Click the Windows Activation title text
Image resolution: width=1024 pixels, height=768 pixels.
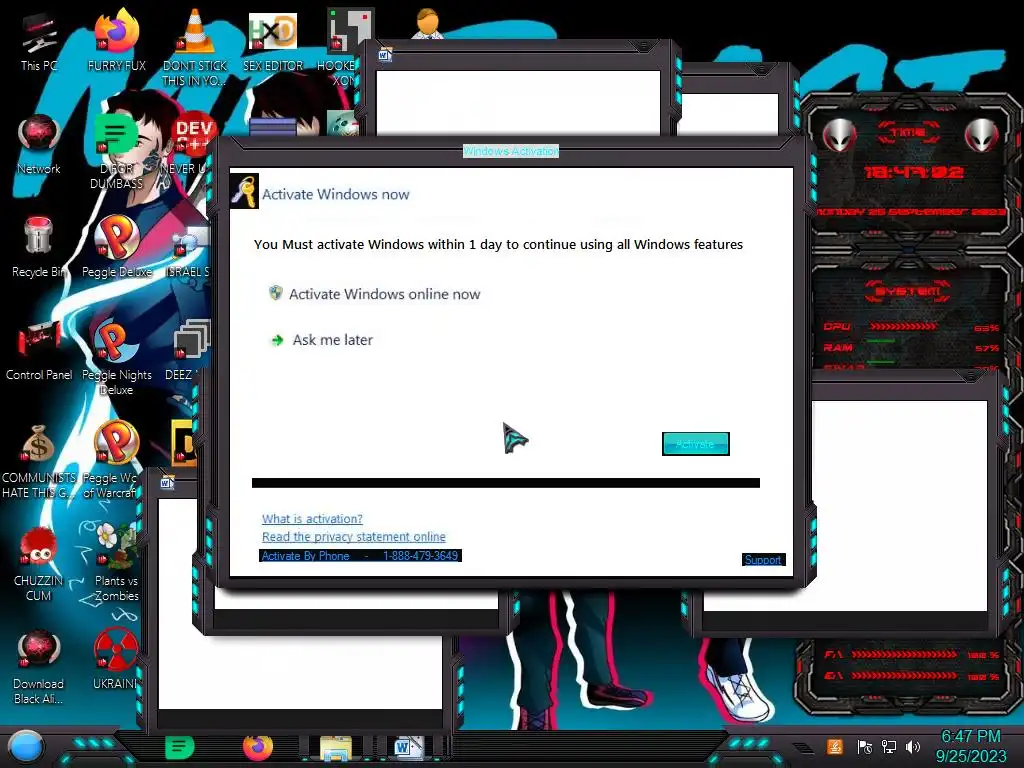click(x=511, y=152)
